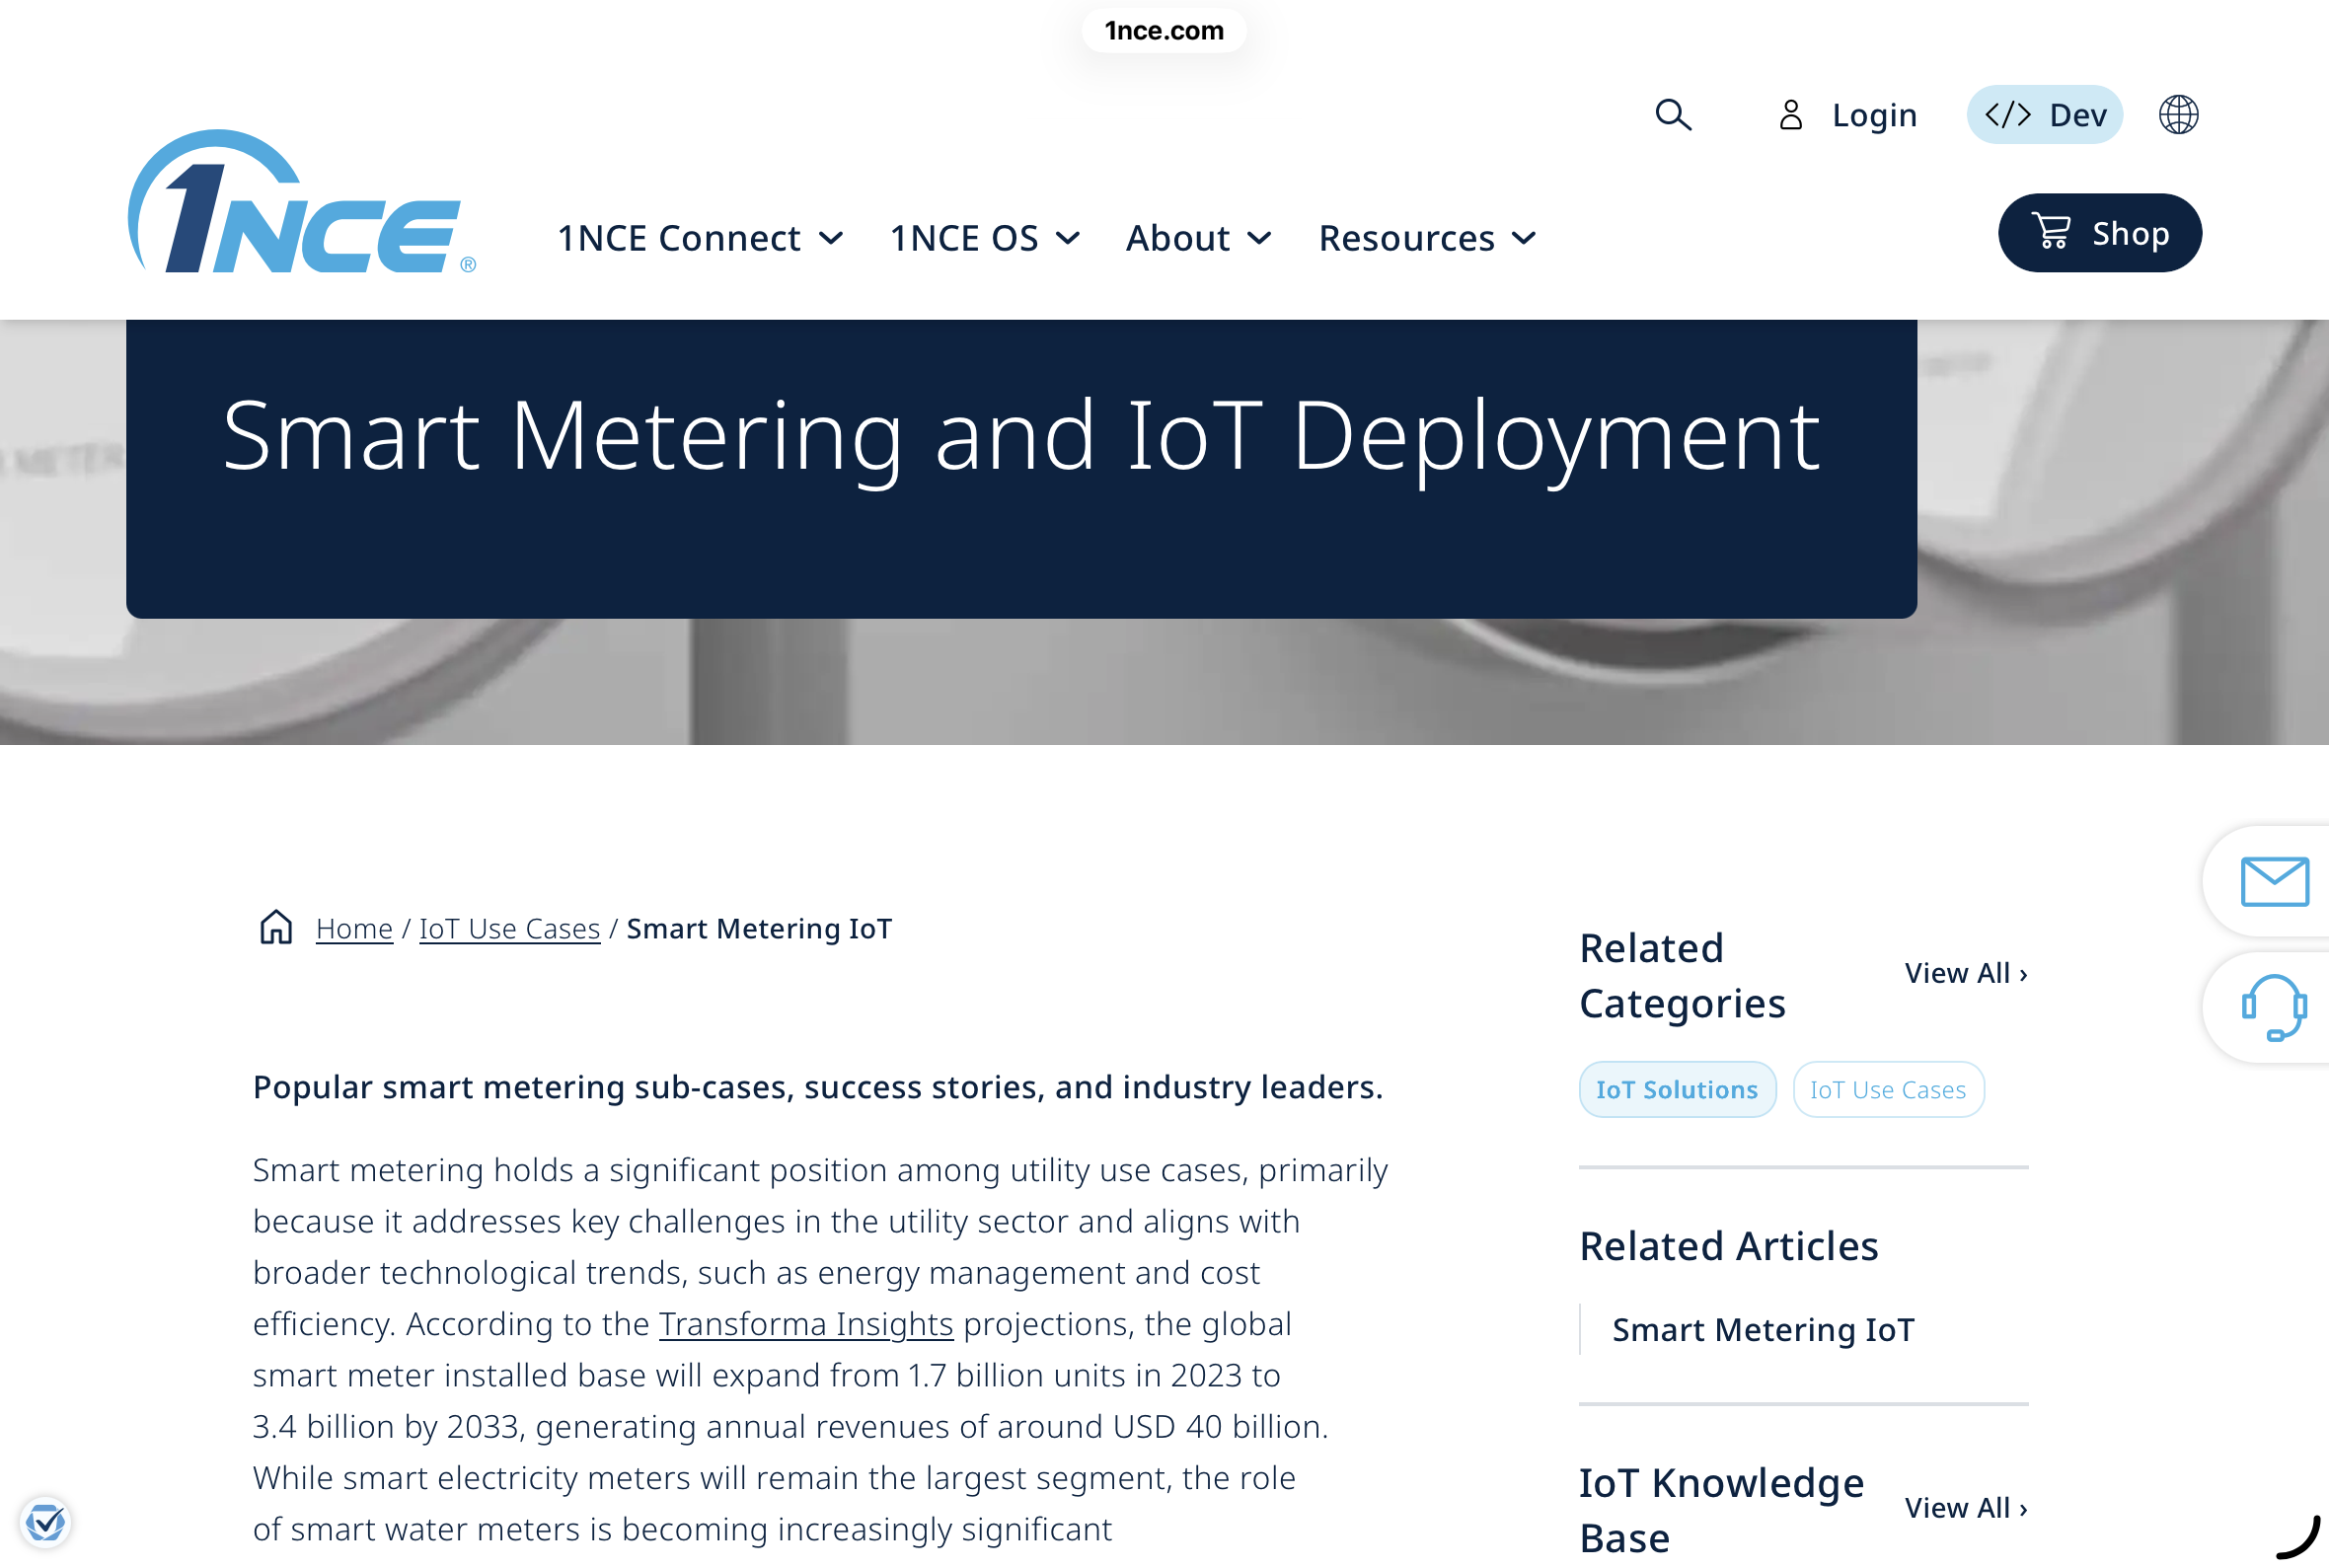Click the search magnifier icon

click(x=1673, y=115)
